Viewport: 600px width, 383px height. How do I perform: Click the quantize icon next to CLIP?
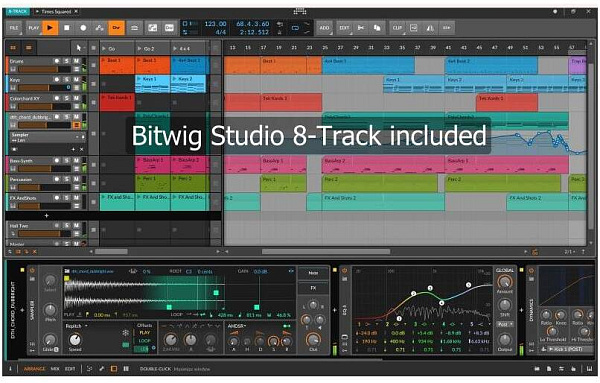click(414, 28)
